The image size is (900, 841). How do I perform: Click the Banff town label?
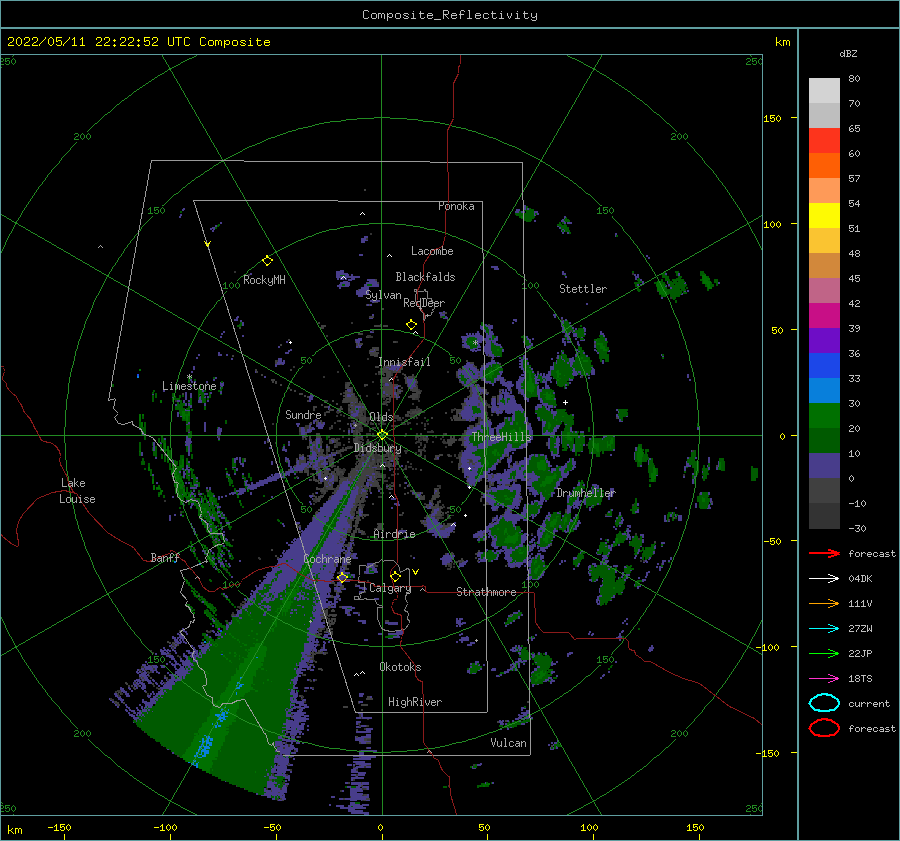point(165,557)
